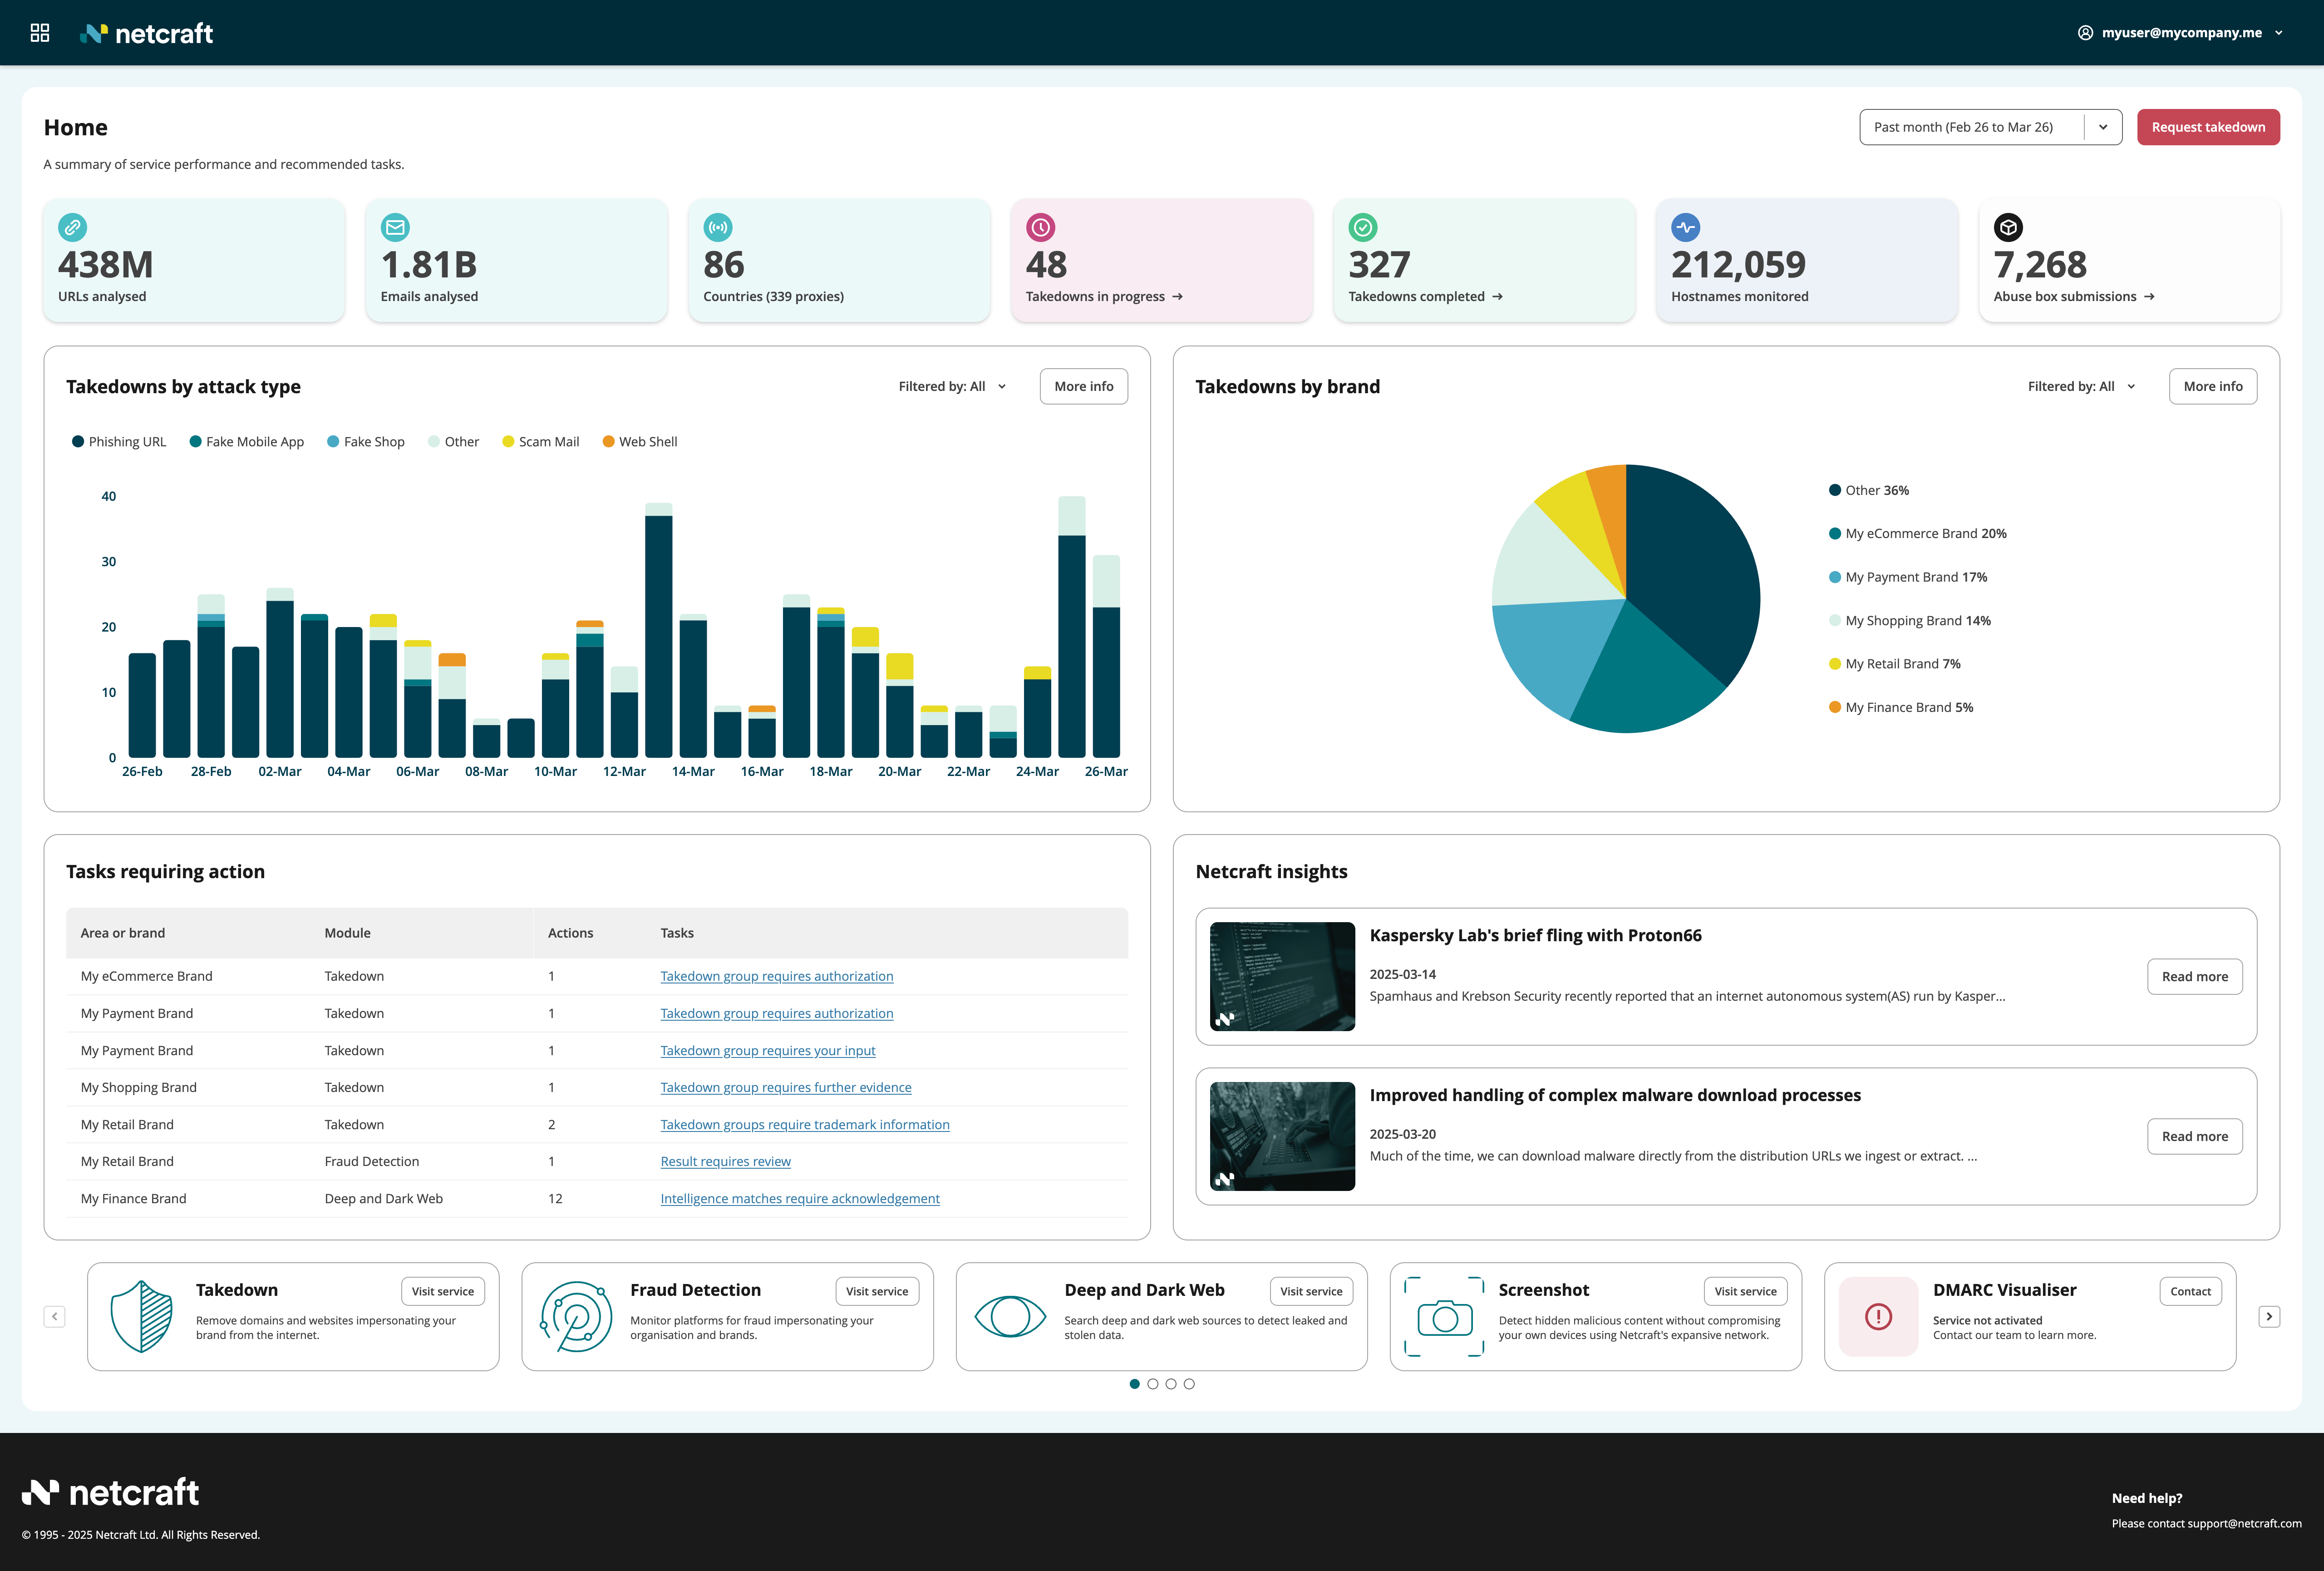Click the Takedowns in progress clock icon
Viewport: 2324px width, 1571px height.
(x=1040, y=227)
